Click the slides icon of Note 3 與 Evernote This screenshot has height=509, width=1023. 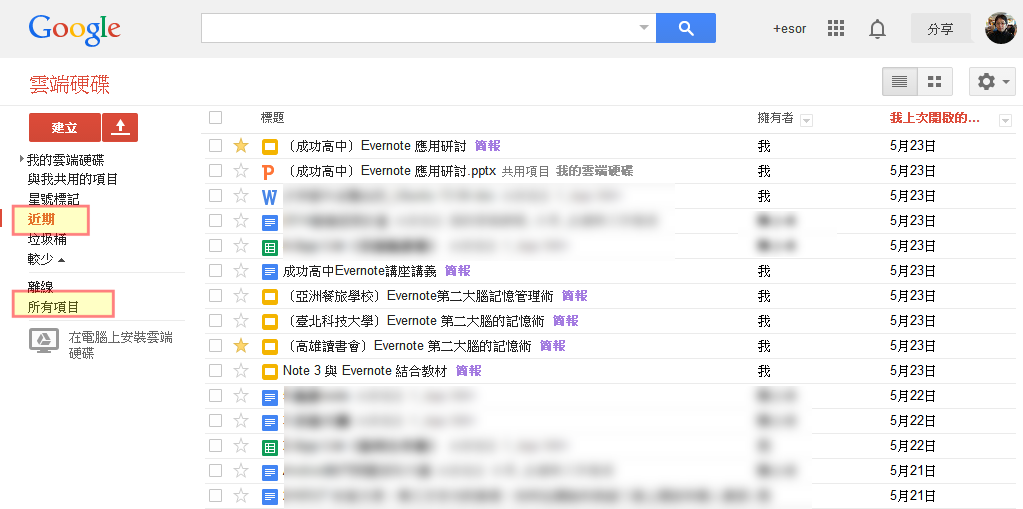pos(269,371)
